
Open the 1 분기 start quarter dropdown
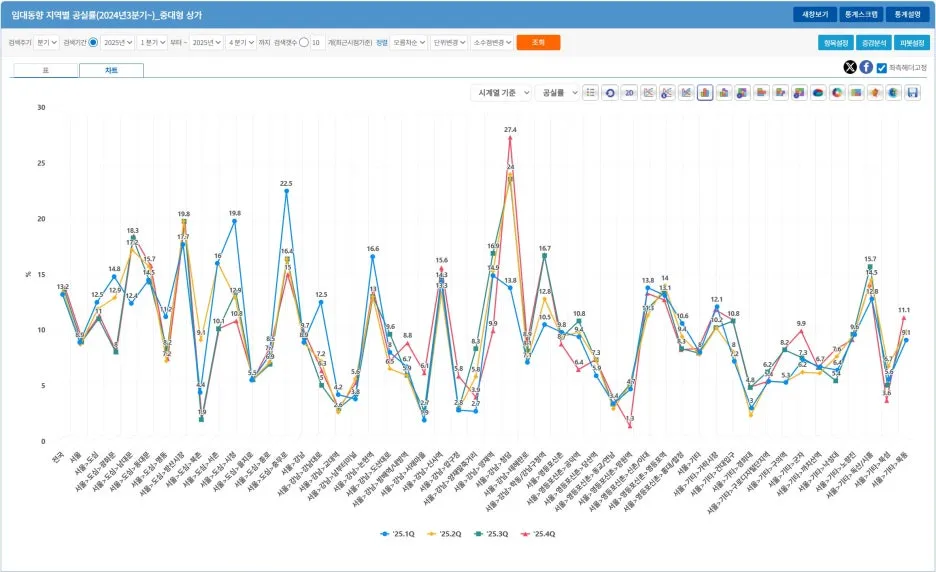pos(152,42)
